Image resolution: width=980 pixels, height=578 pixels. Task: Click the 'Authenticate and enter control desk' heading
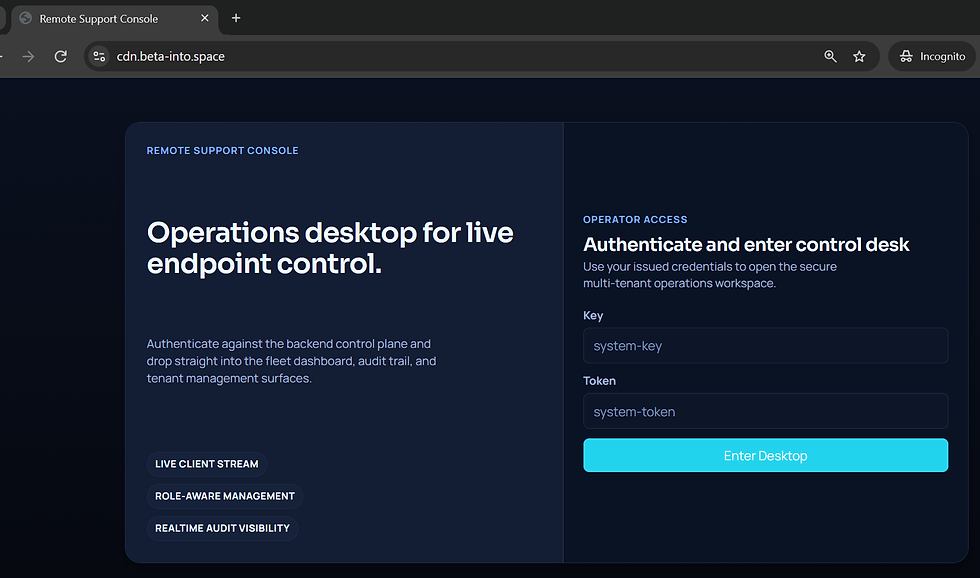[x=746, y=244]
